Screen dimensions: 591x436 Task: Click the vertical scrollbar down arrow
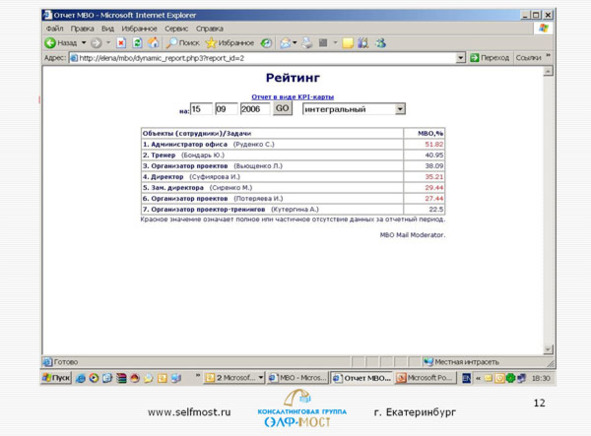tap(548, 350)
